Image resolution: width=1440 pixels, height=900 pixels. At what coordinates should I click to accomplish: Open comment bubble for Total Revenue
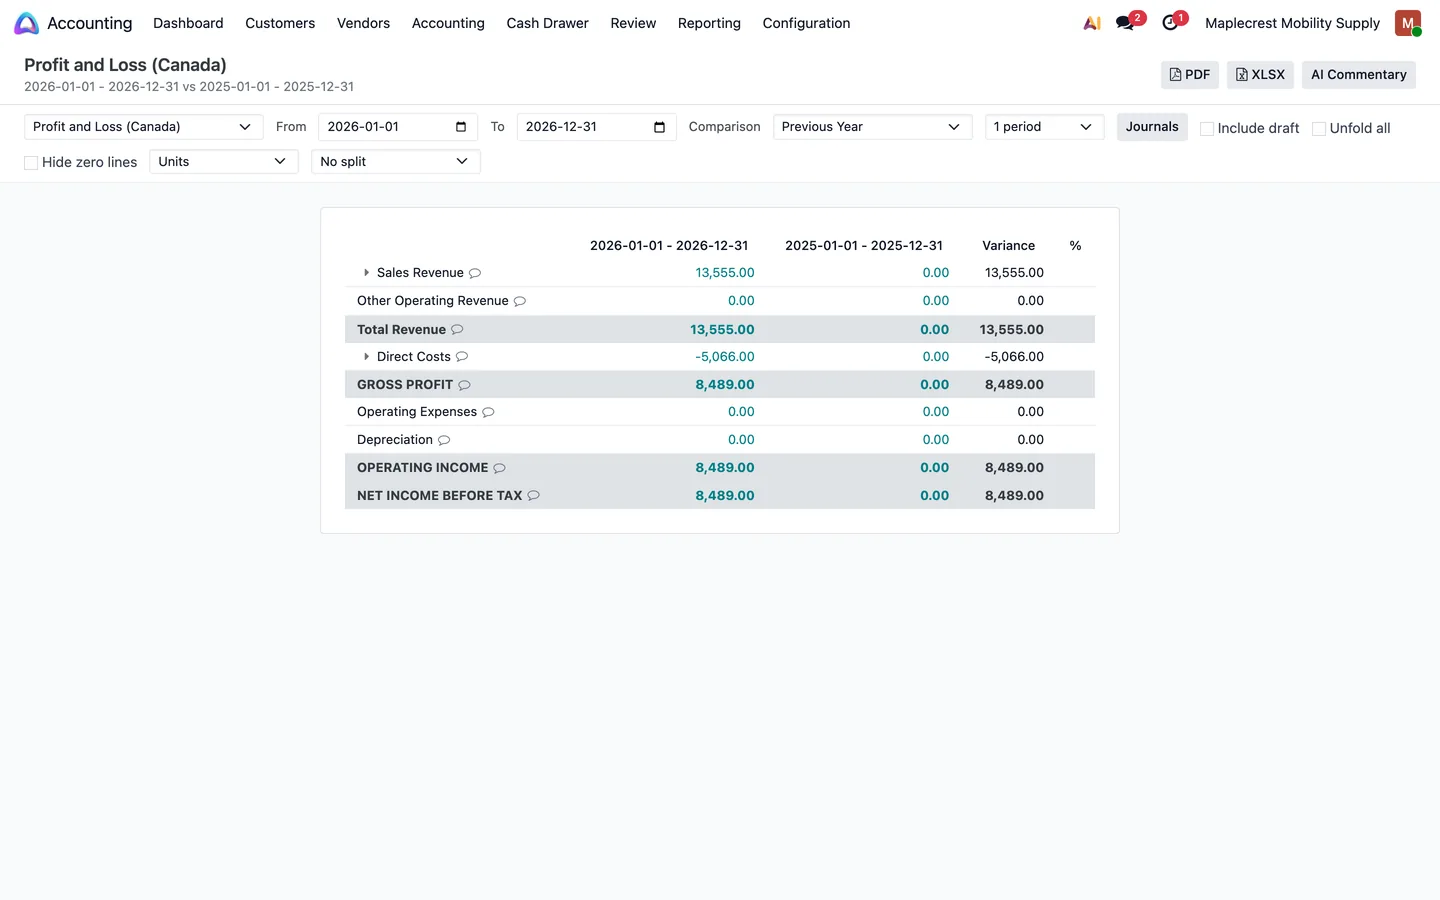457,329
